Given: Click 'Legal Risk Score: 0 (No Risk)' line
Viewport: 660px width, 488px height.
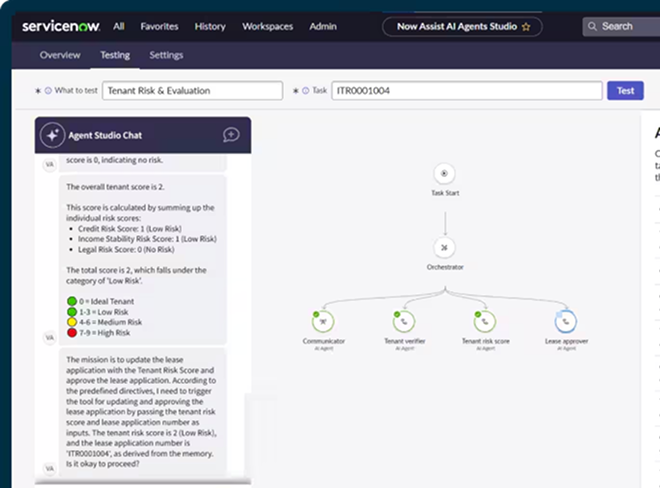Looking at the screenshot, I should click(x=126, y=249).
